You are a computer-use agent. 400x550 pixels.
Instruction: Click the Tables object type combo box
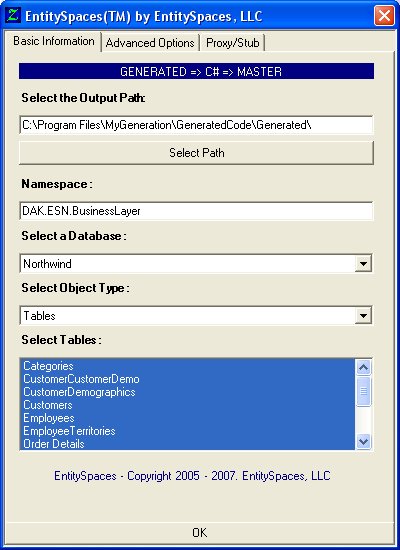196,315
